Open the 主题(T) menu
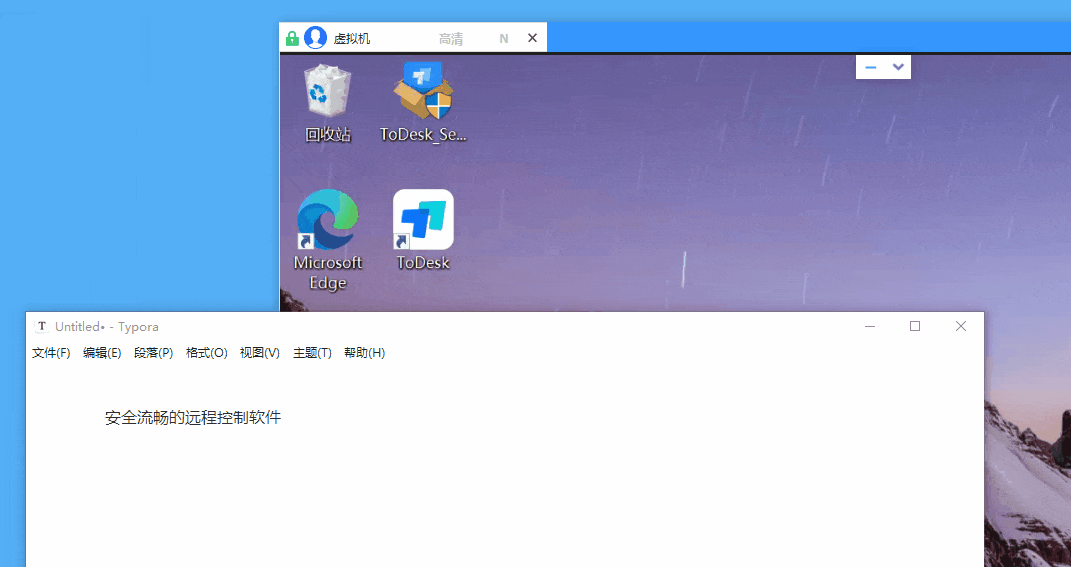The image size is (1071, 567). [x=312, y=353]
